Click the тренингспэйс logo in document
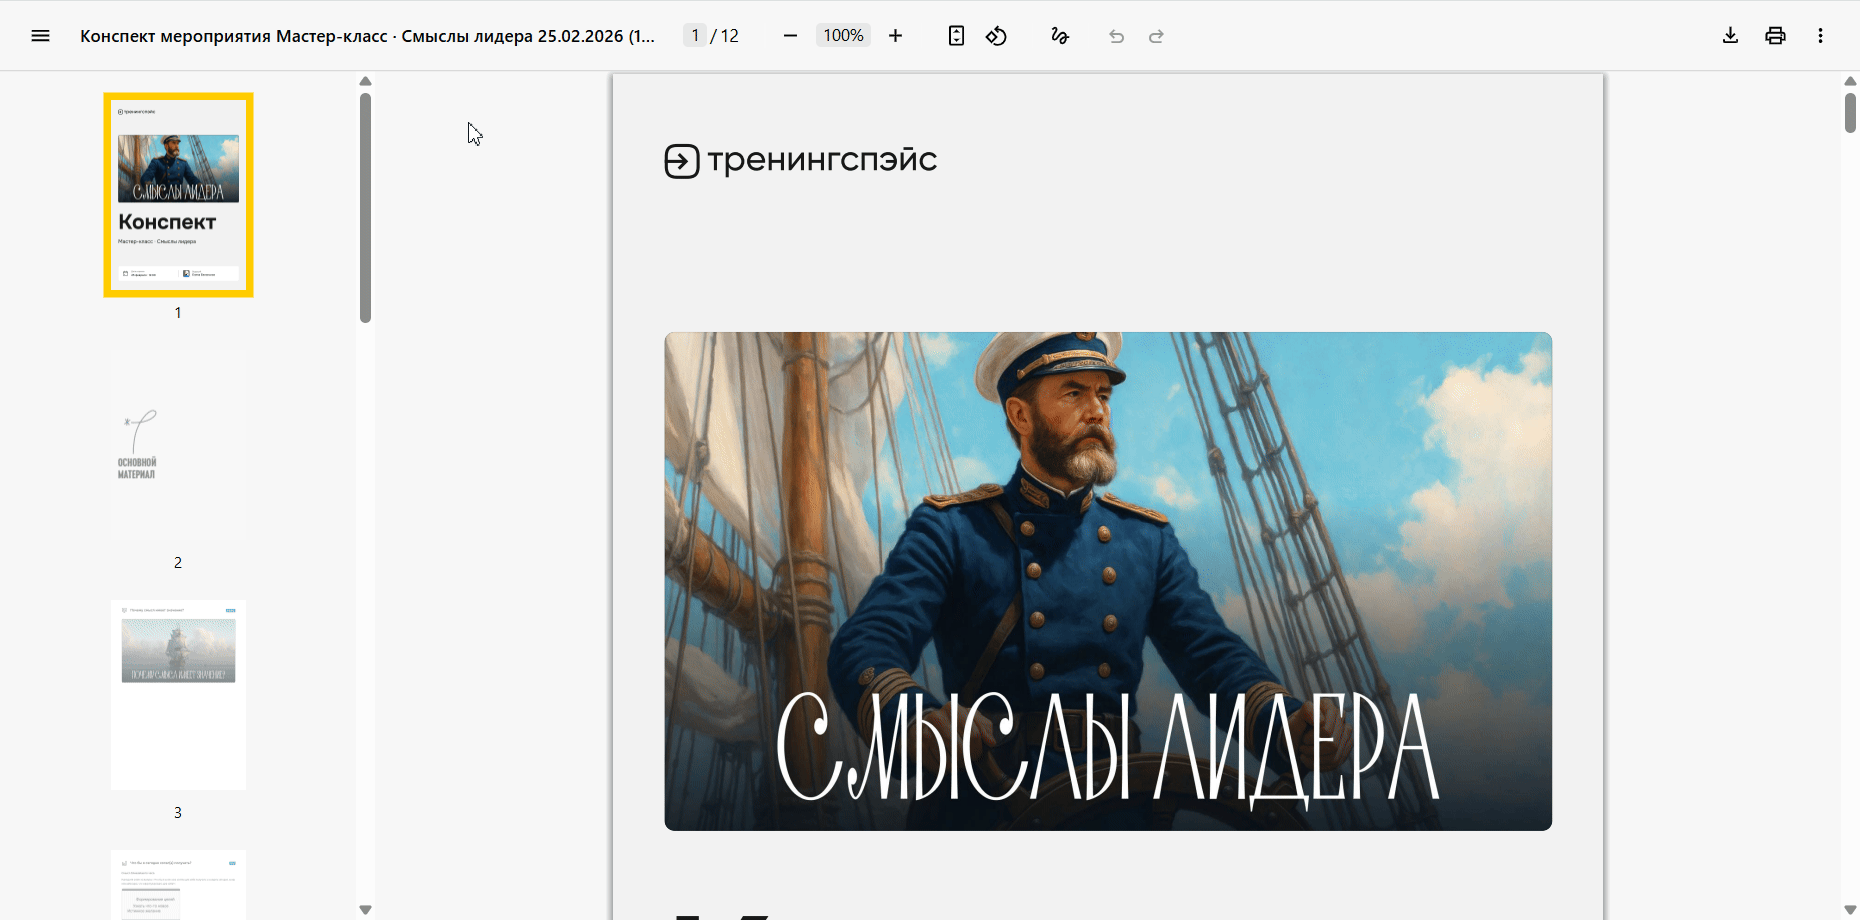1860x920 pixels. click(x=801, y=160)
